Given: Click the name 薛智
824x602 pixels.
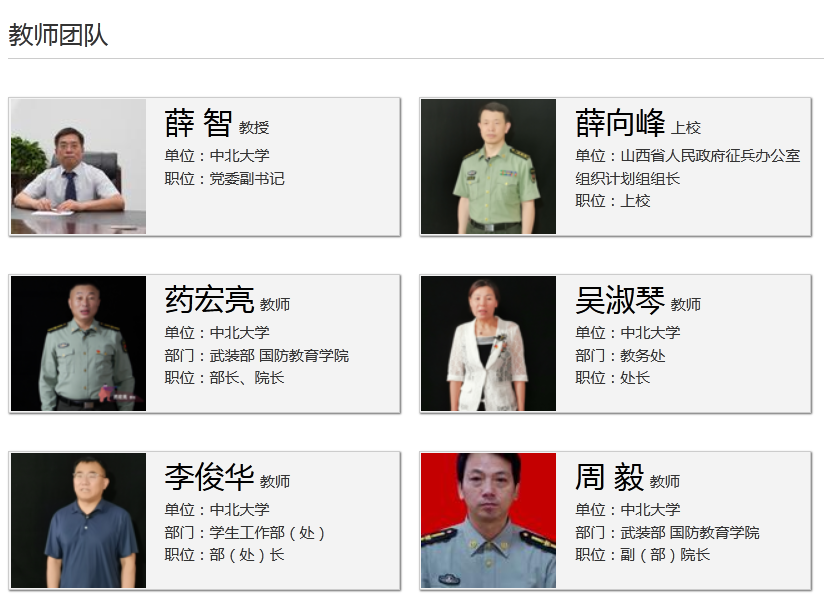Looking at the screenshot, I should pos(198,123).
